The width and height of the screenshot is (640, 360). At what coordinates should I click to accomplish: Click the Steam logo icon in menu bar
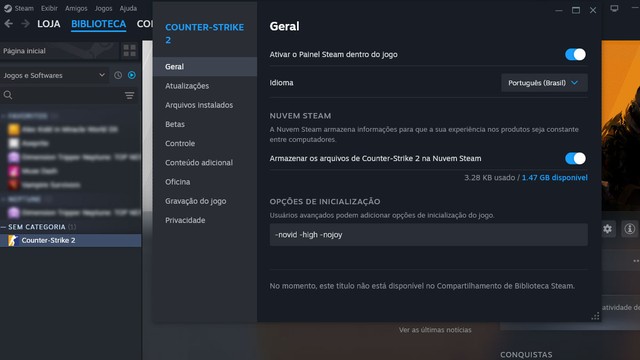pos(8,8)
